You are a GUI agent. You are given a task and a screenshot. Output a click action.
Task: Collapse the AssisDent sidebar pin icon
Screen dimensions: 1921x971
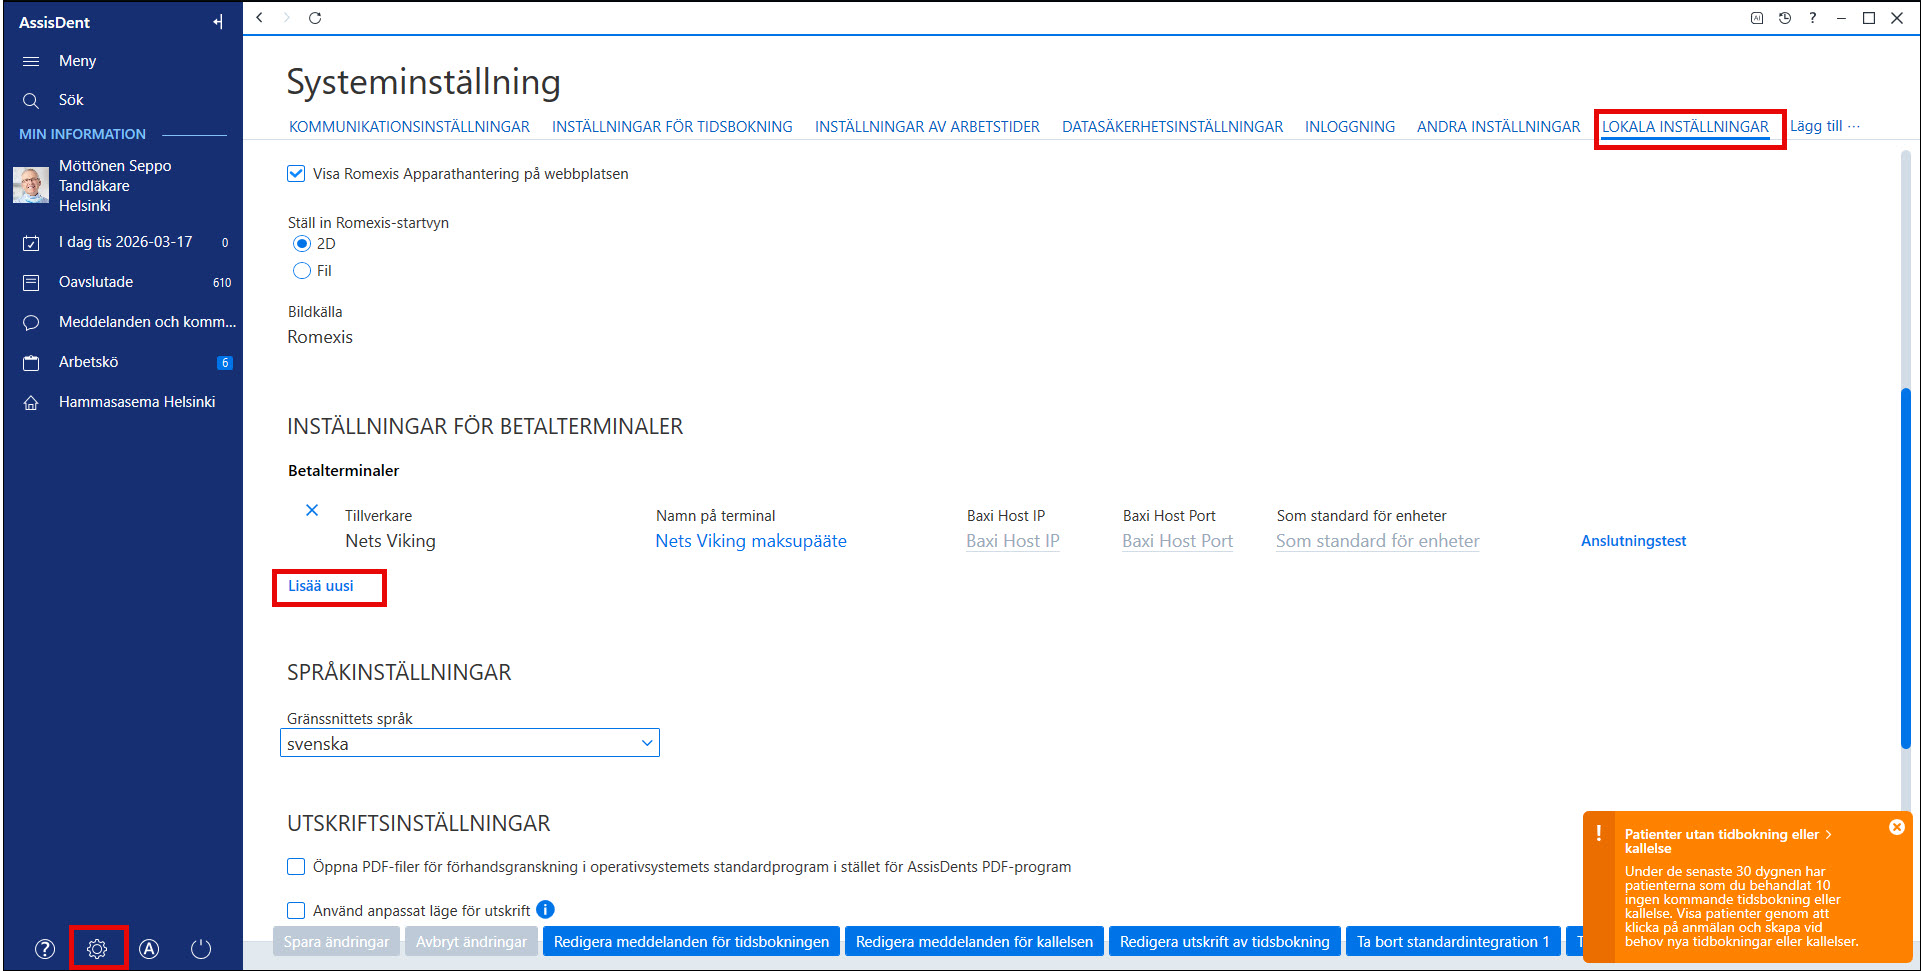pos(218,22)
